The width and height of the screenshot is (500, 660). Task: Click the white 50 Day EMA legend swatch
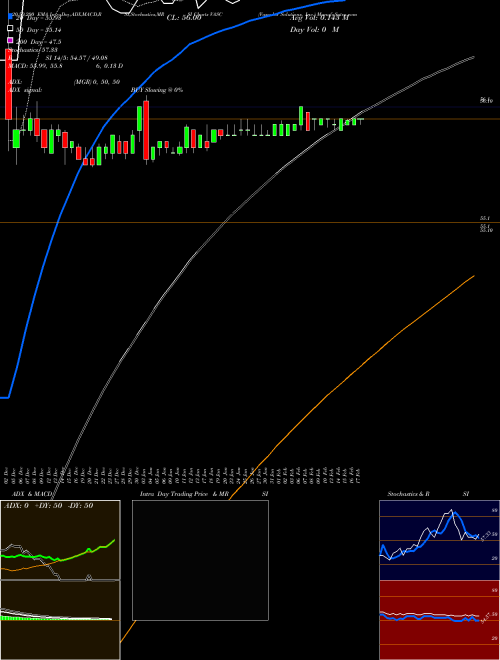(x=11, y=29)
